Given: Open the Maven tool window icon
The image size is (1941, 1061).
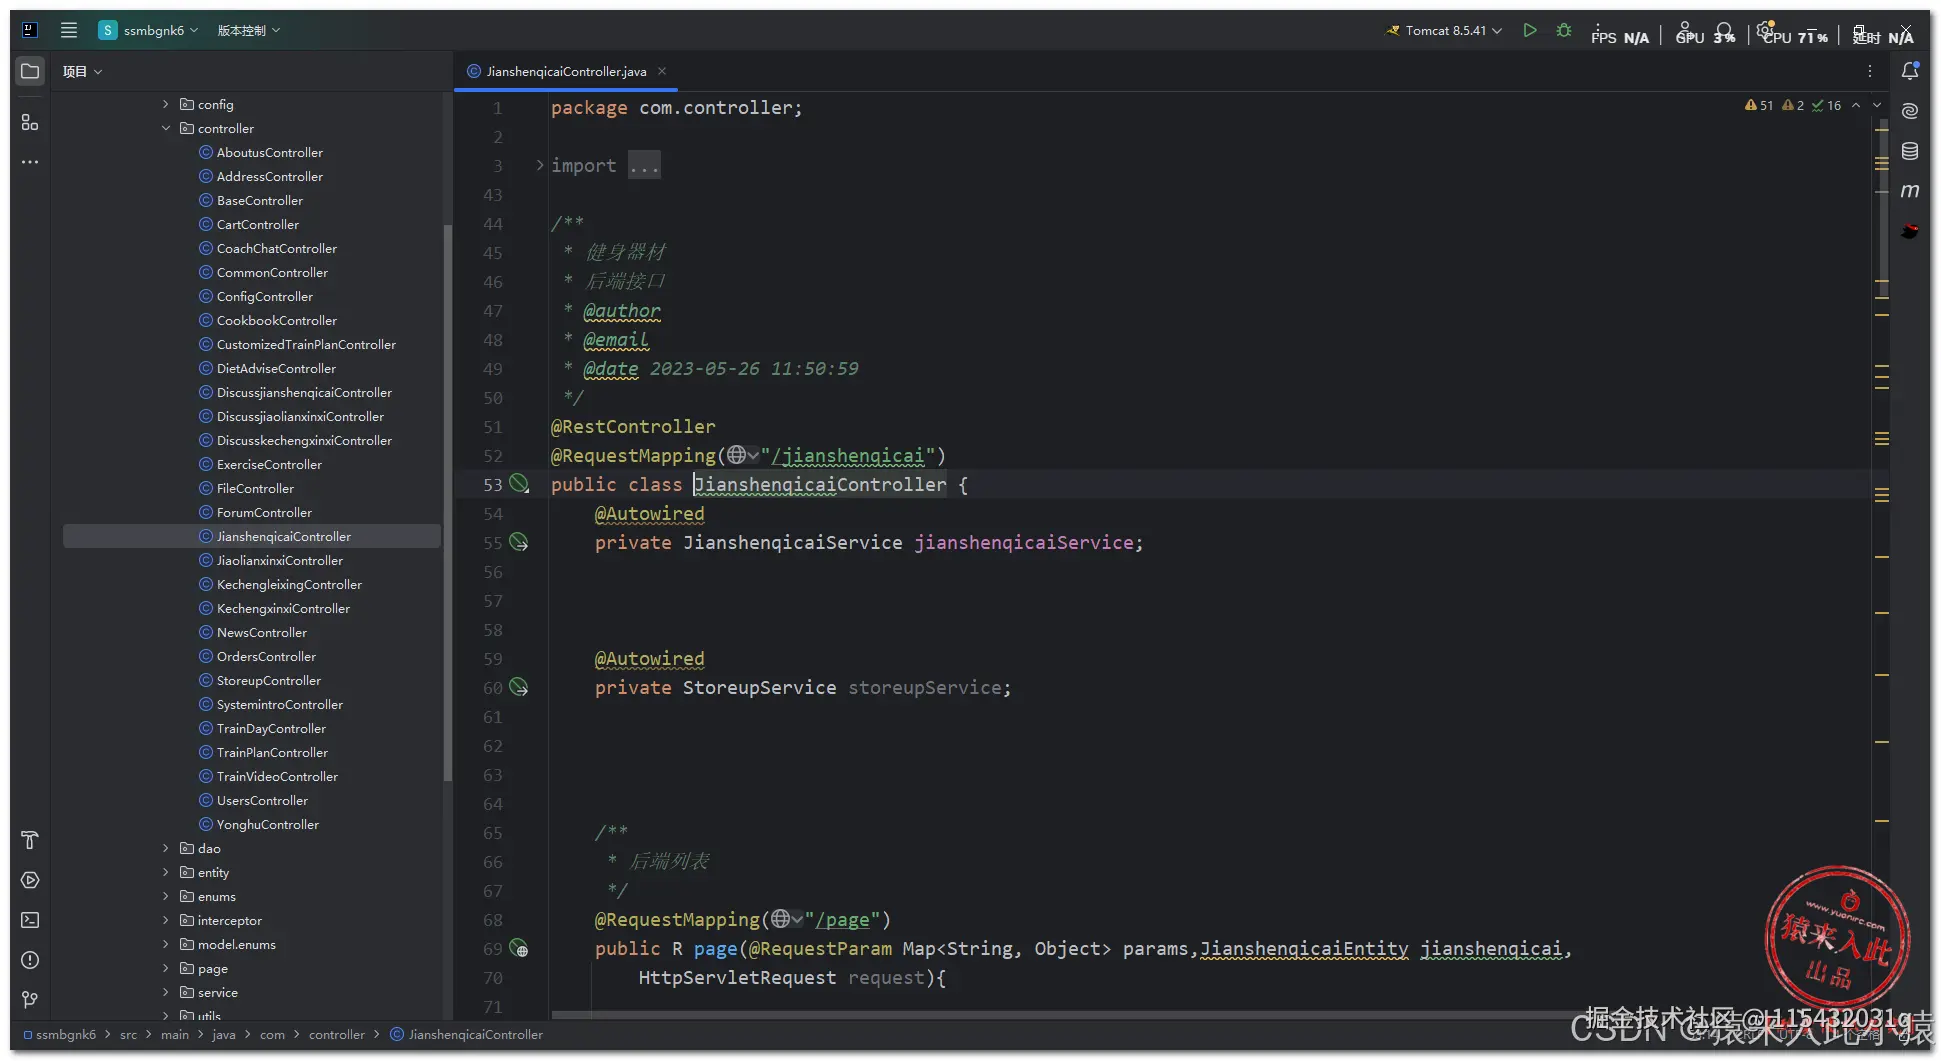Looking at the screenshot, I should (x=1909, y=191).
